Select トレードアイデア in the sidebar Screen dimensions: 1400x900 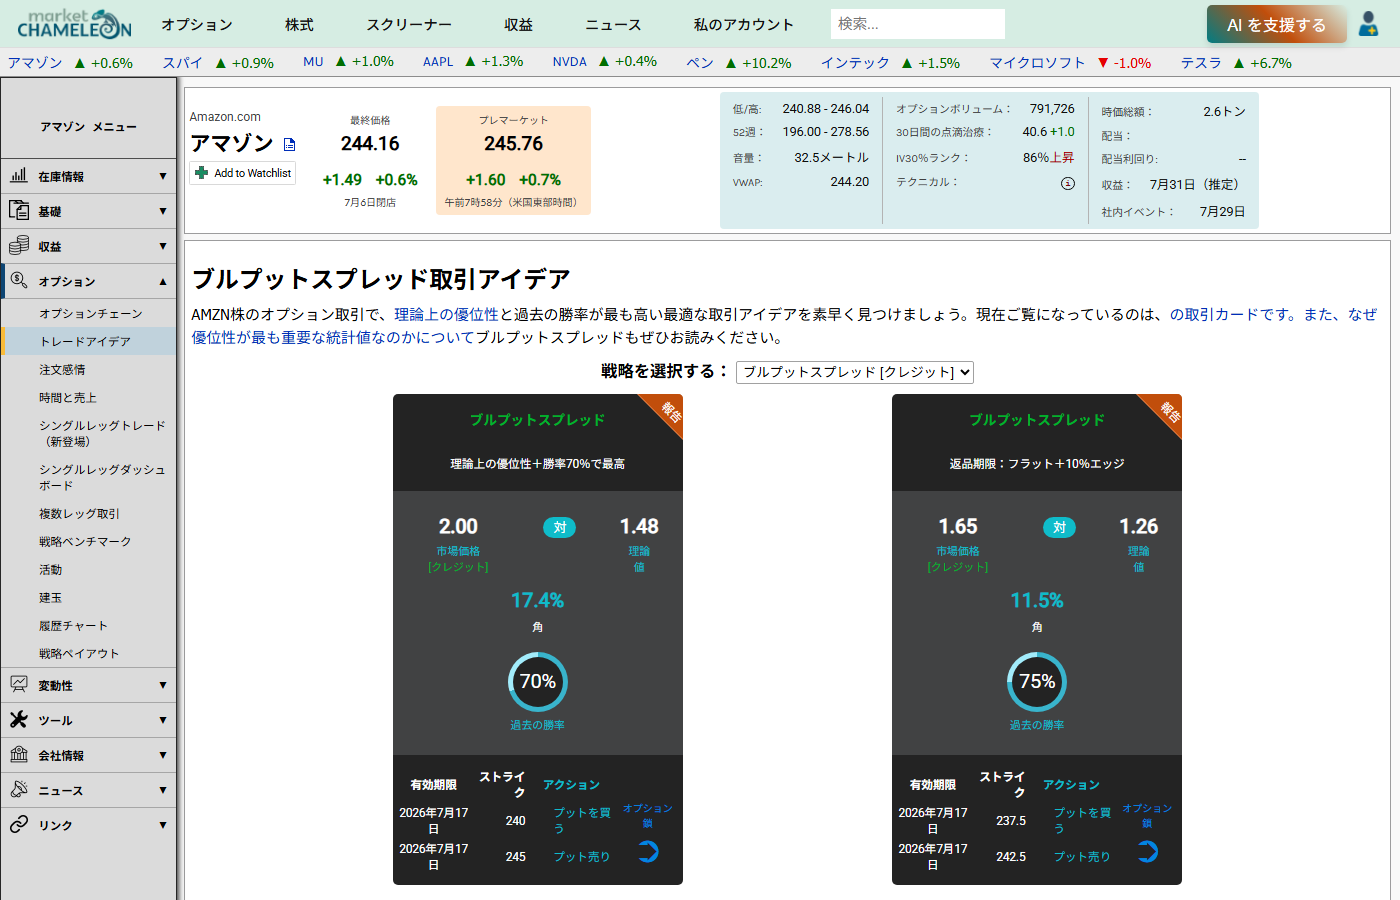(85, 342)
